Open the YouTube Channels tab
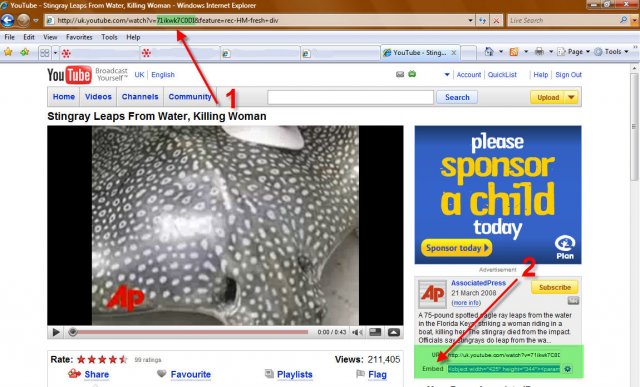 140,97
